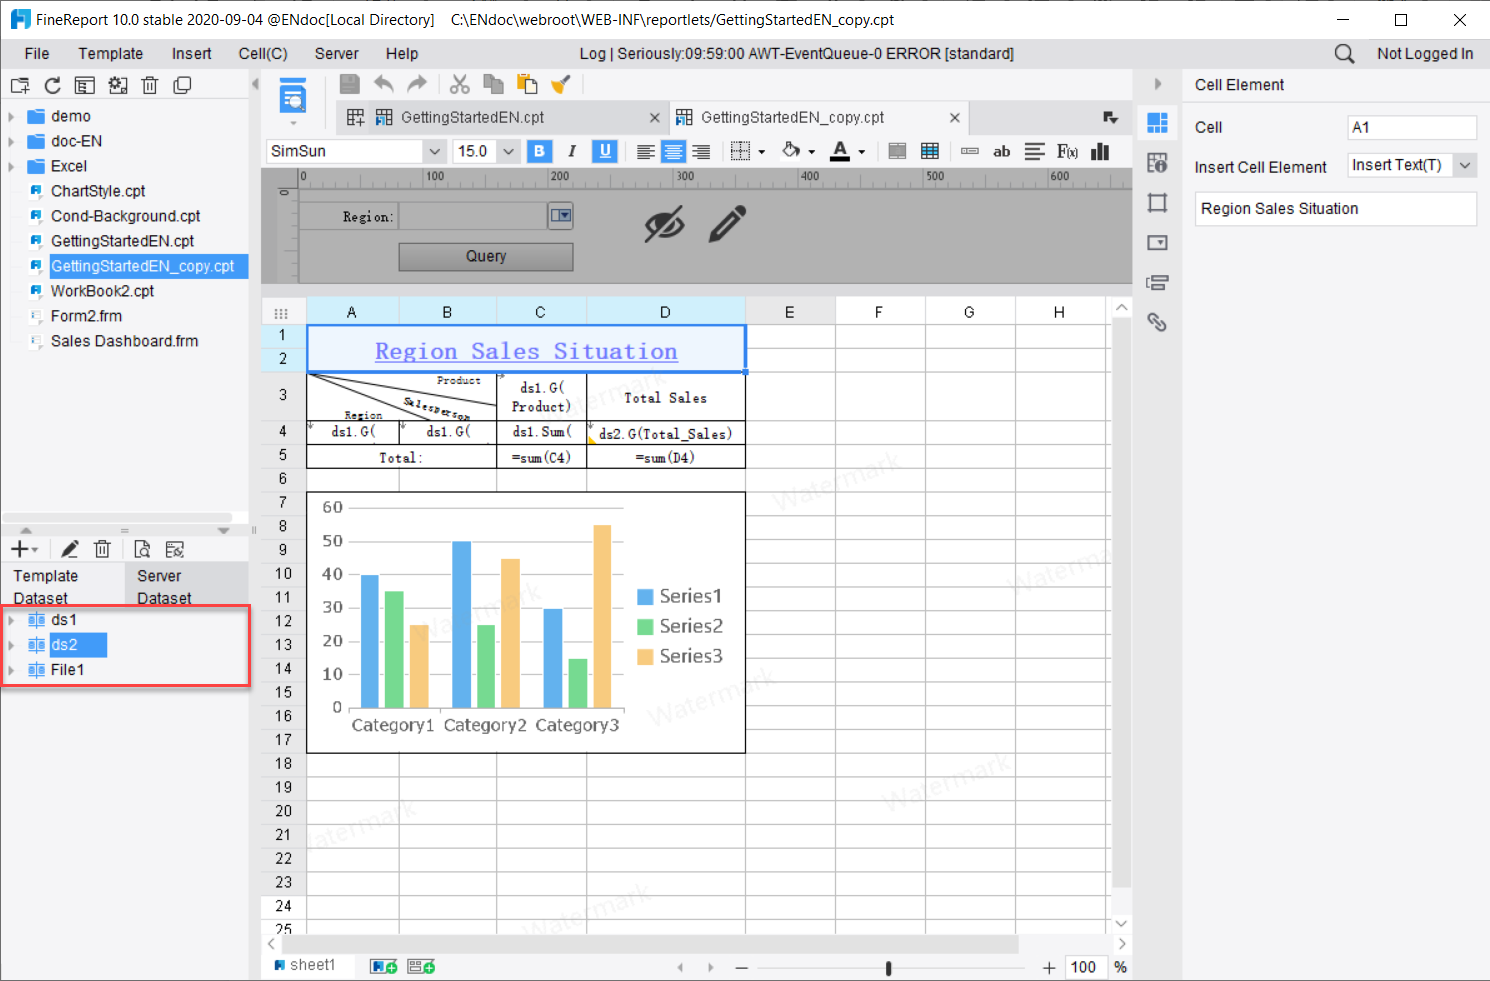Open the Server menu
The height and width of the screenshot is (981, 1490).
[336, 53]
